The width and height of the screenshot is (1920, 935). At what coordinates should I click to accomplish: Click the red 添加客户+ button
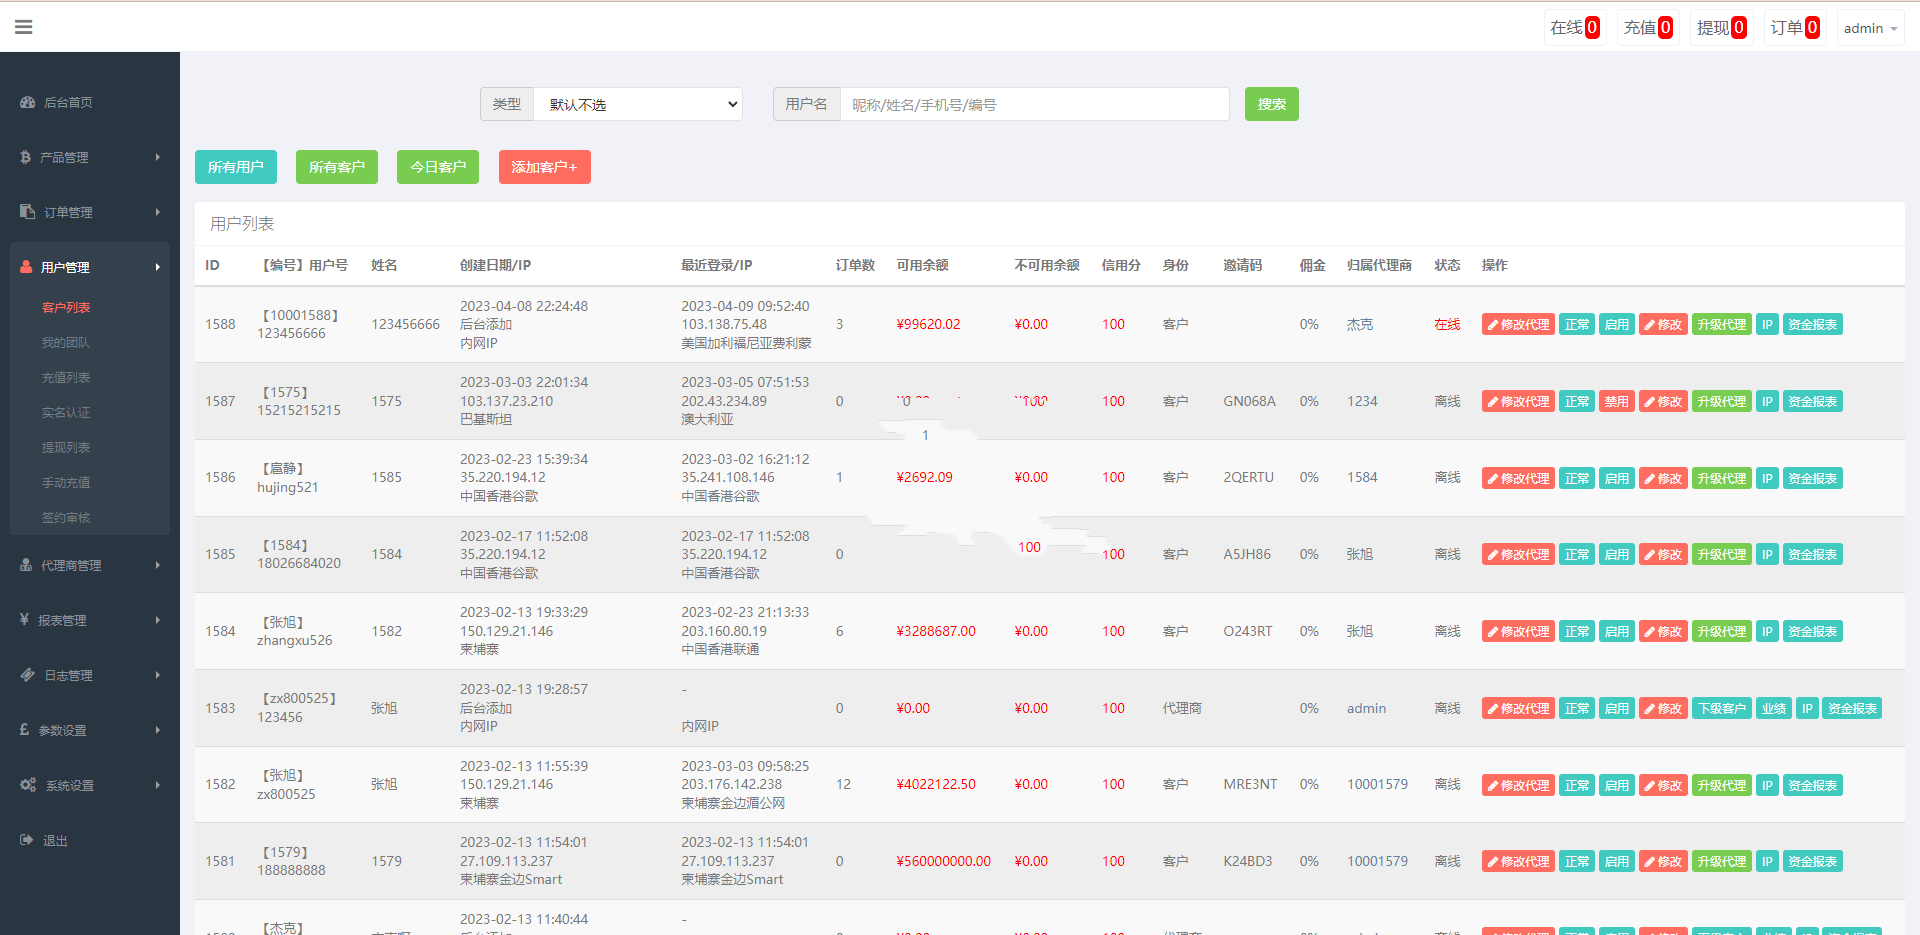pyautogui.click(x=544, y=167)
